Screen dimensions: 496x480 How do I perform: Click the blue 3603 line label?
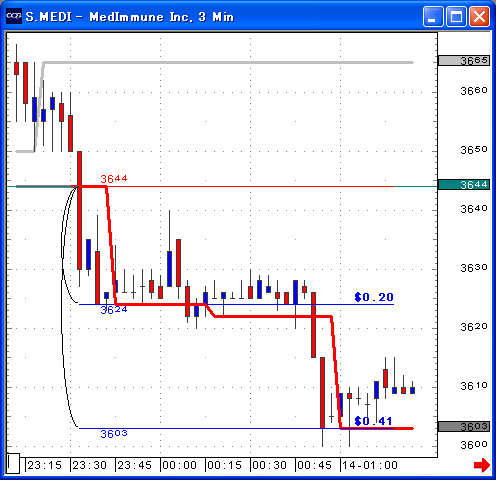point(114,434)
